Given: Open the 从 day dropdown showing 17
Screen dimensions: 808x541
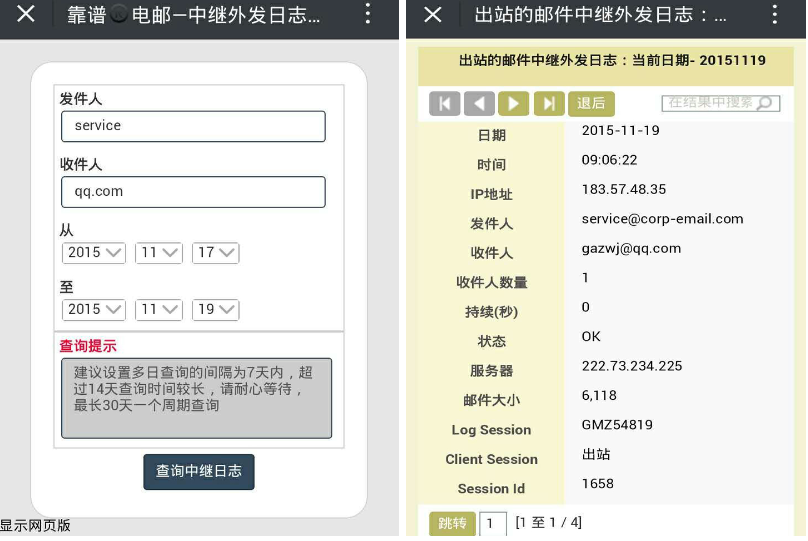Looking at the screenshot, I should pyautogui.click(x=215, y=252).
